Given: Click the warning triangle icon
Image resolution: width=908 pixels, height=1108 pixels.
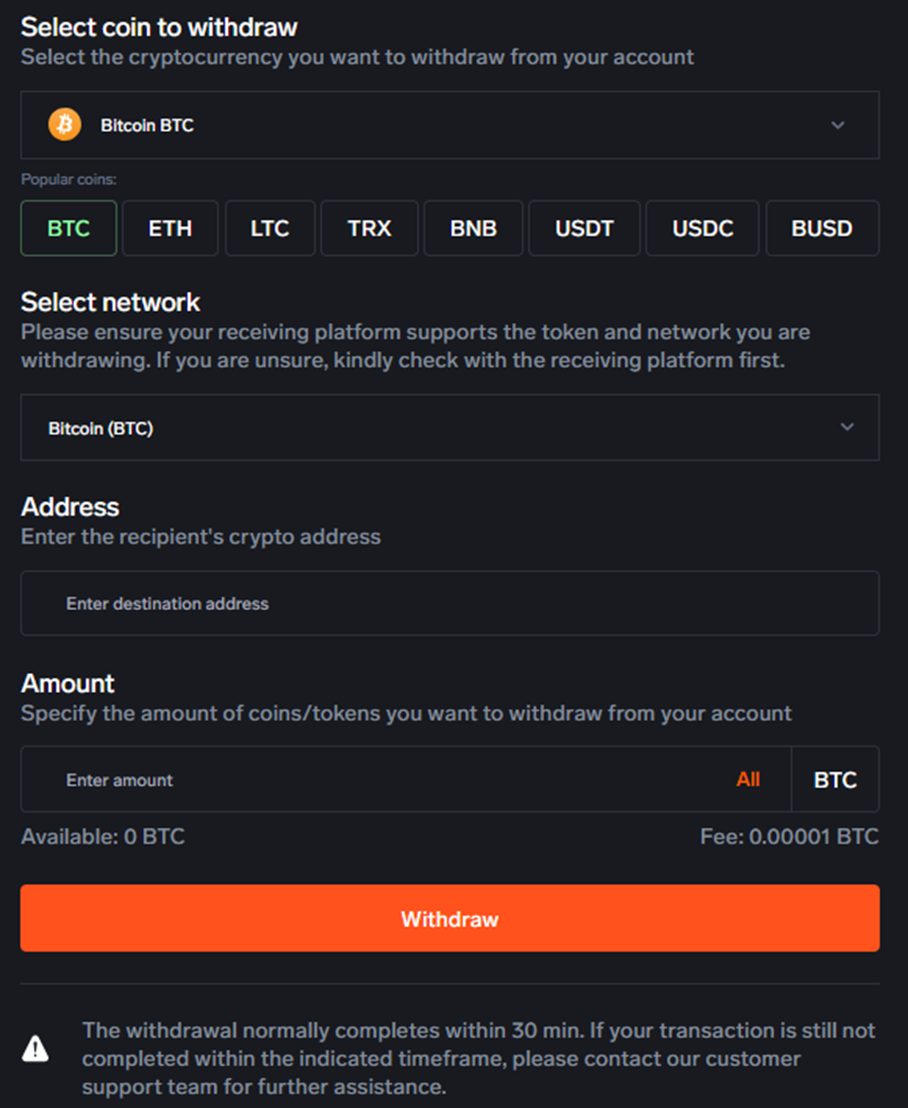Looking at the screenshot, I should 35,1048.
